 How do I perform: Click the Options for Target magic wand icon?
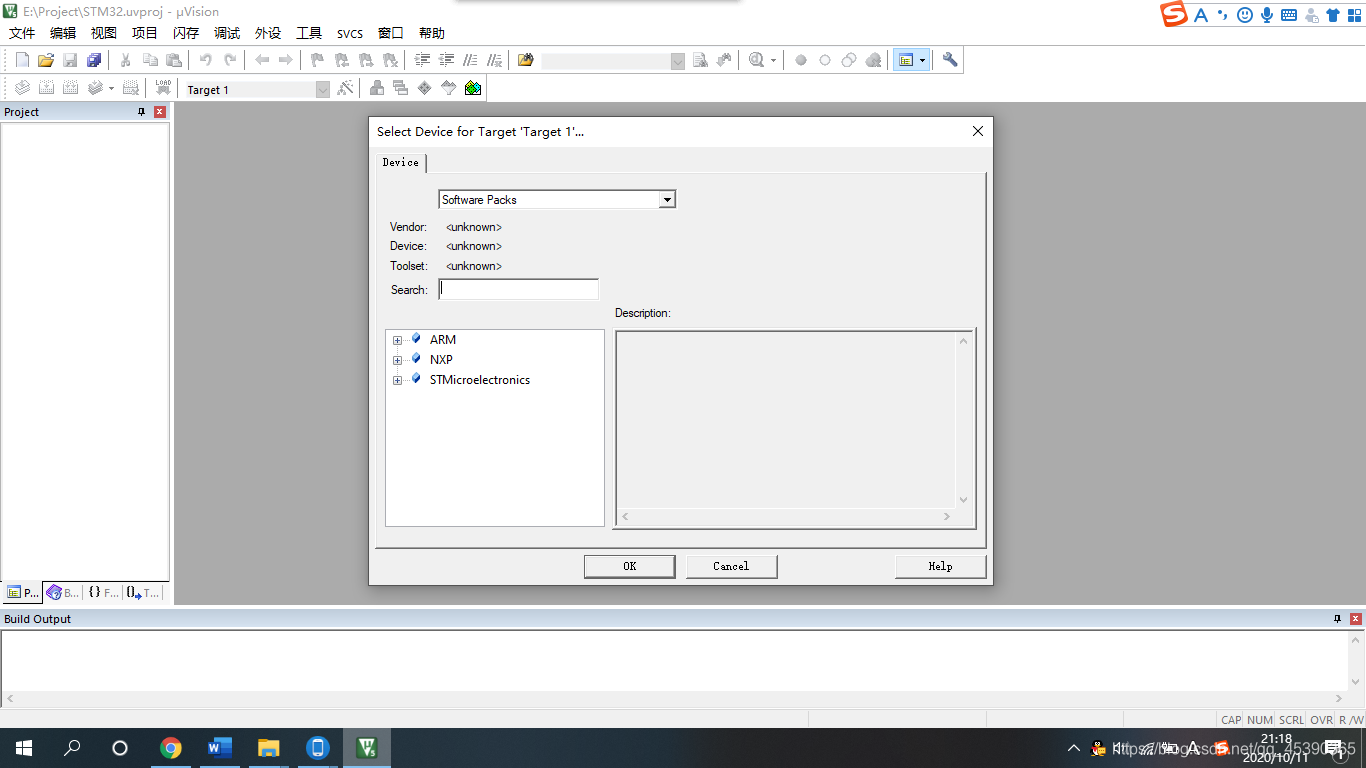click(x=346, y=88)
